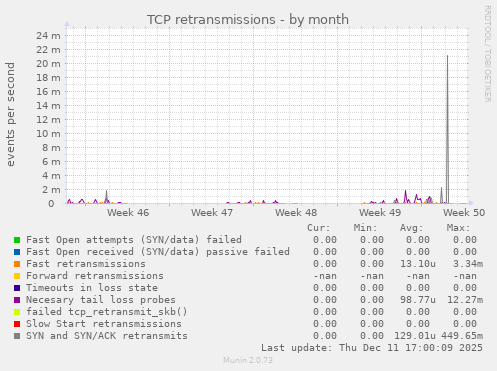Select the 'Week 47' axis label
This screenshot has height=371, width=497.
click(x=212, y=212)
